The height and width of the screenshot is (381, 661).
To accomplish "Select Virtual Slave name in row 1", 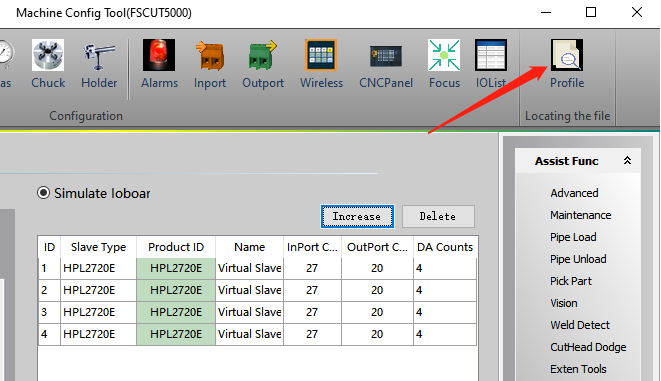I will click(x=250, y=268).
